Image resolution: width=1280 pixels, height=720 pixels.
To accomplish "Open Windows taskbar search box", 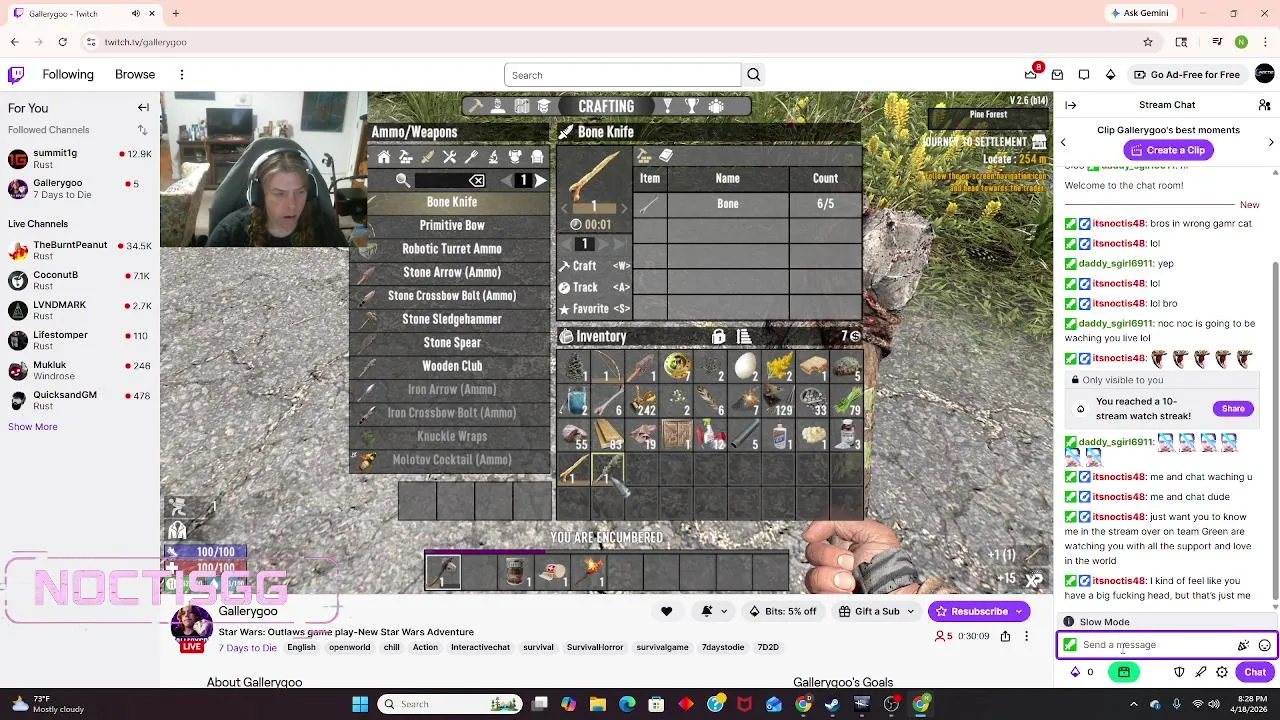I will 450,704.
